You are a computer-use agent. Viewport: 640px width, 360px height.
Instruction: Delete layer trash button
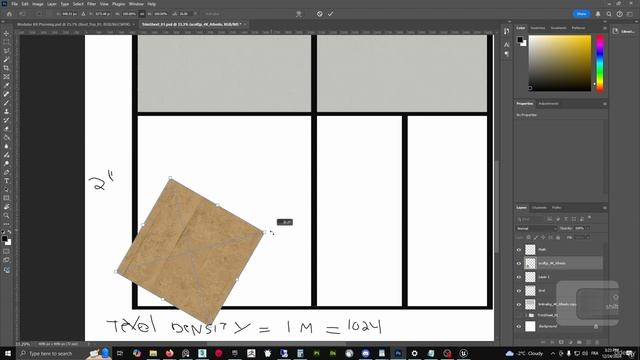[597, 342]
